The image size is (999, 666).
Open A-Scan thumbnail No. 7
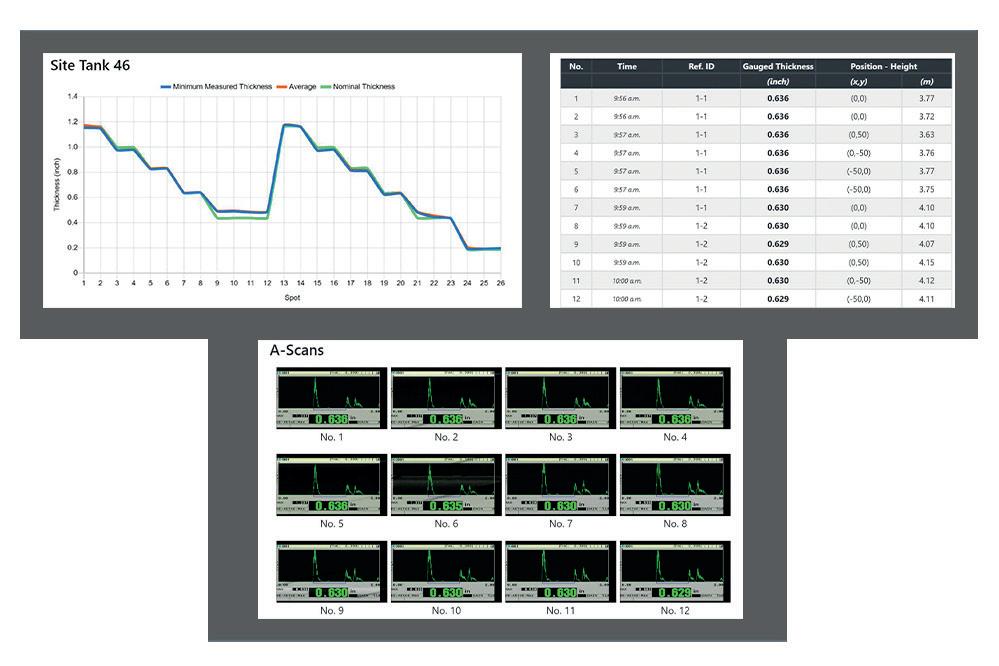(x=561, y=485)
